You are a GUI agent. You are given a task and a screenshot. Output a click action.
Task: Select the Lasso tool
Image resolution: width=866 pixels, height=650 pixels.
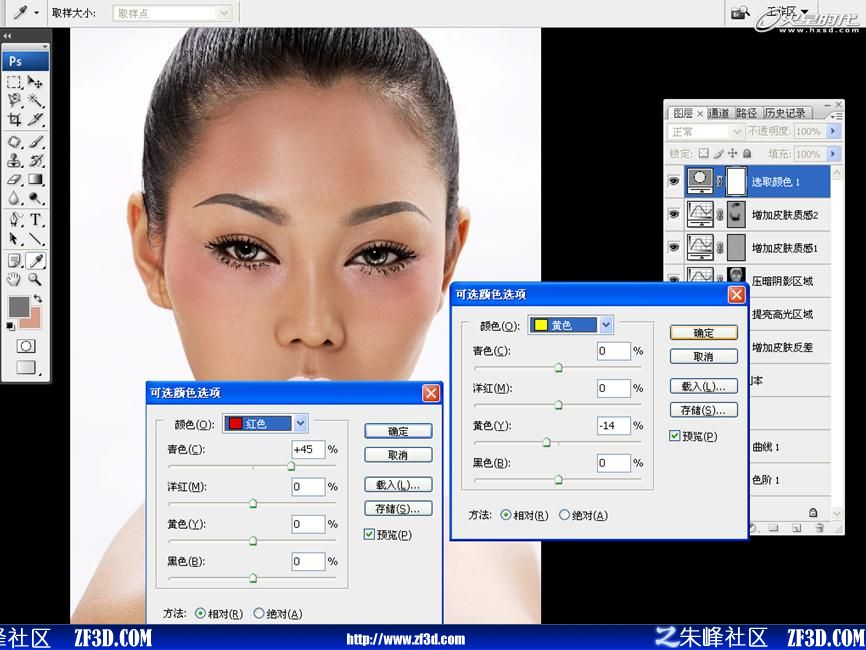(14, 101)
